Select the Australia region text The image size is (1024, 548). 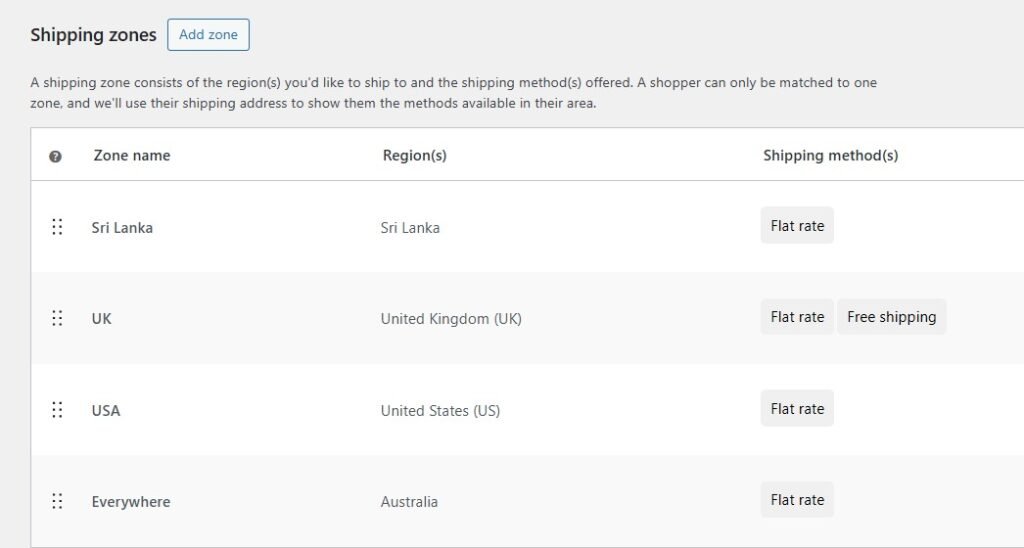[x=409, y=502]
